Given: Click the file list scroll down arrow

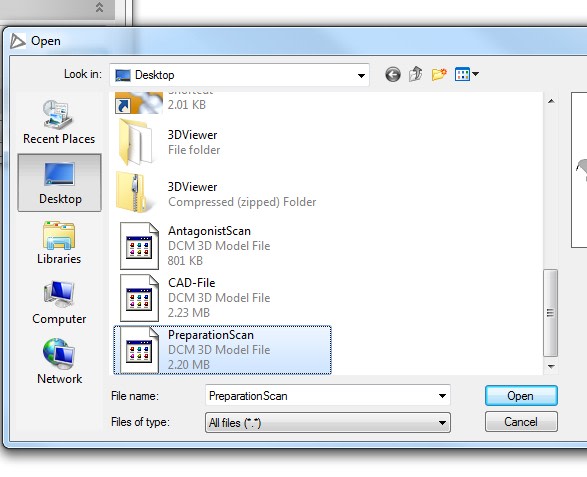Looking at the screenshot, I should [x=551, y=367].
